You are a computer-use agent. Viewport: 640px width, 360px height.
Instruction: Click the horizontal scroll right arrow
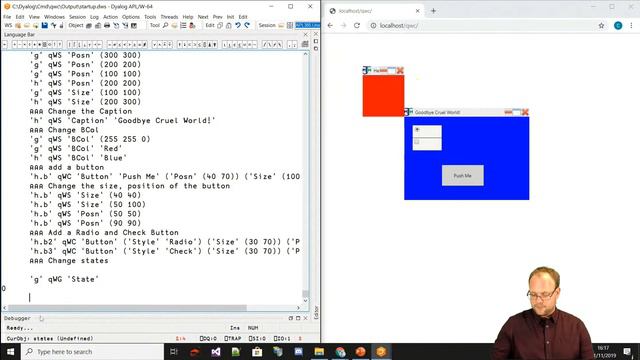pyautogui.click(x=298, y=308)
